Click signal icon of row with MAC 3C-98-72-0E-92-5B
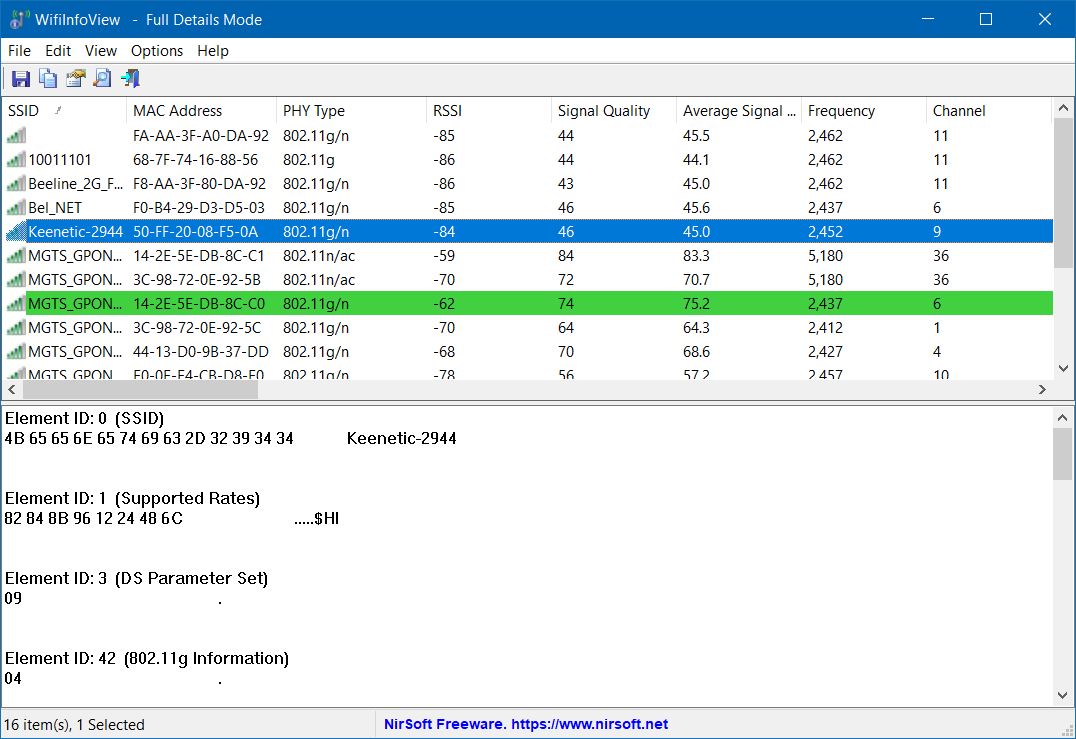The image size is (1076, 739). tap(16, 280)
